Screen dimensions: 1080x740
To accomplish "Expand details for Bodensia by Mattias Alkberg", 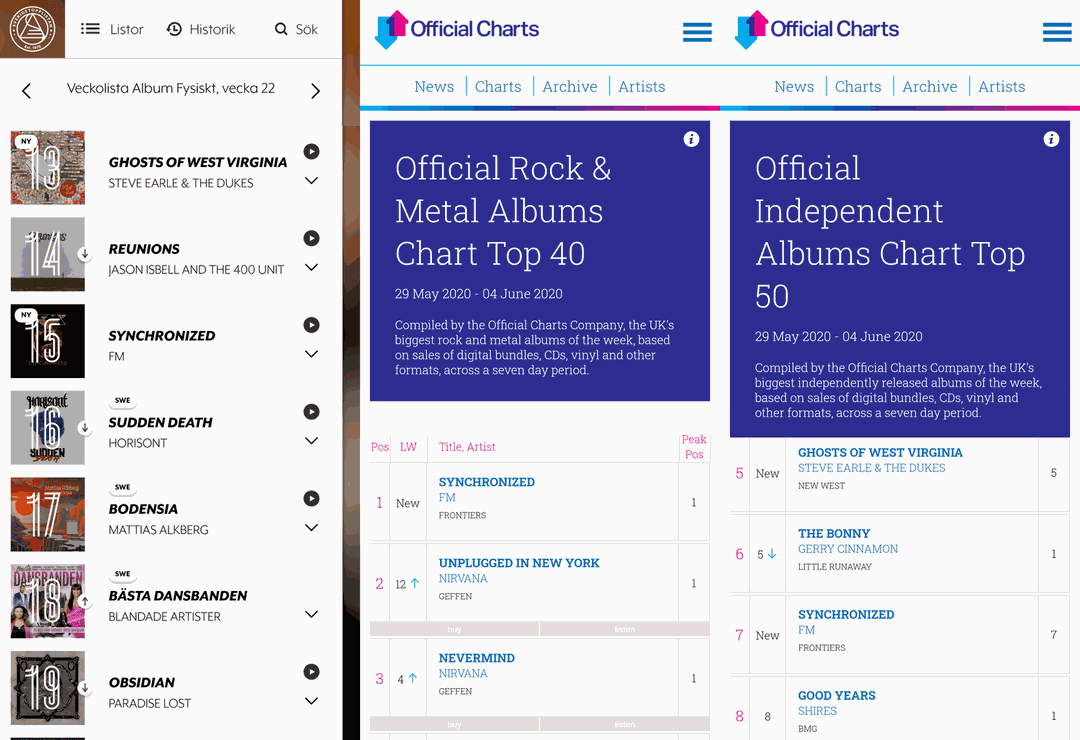I will pos(310,525).
